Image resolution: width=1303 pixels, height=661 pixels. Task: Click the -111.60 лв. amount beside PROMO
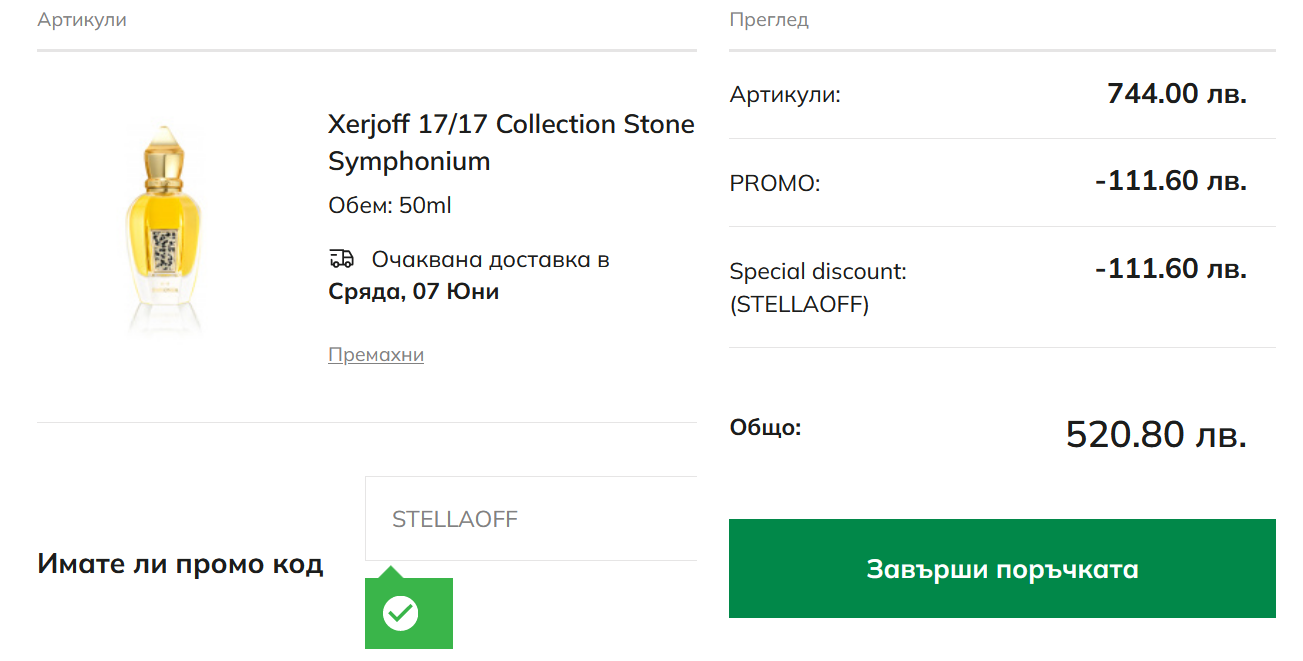pos(1171,182)
